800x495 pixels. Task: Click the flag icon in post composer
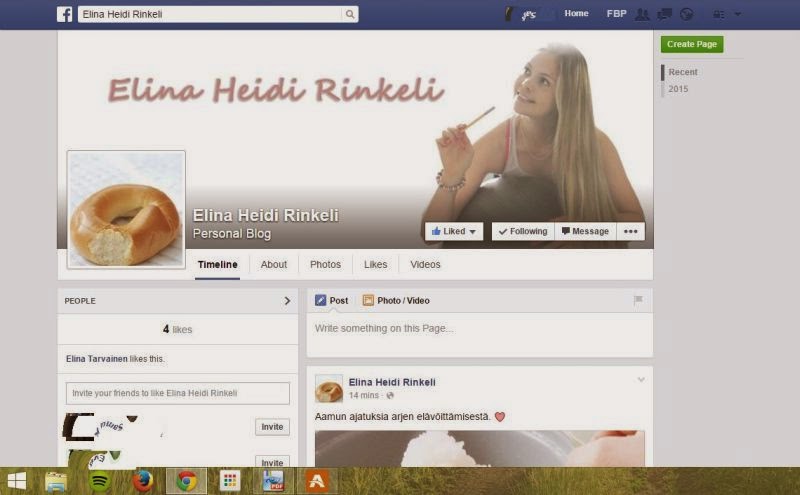(x=638, y=300)
